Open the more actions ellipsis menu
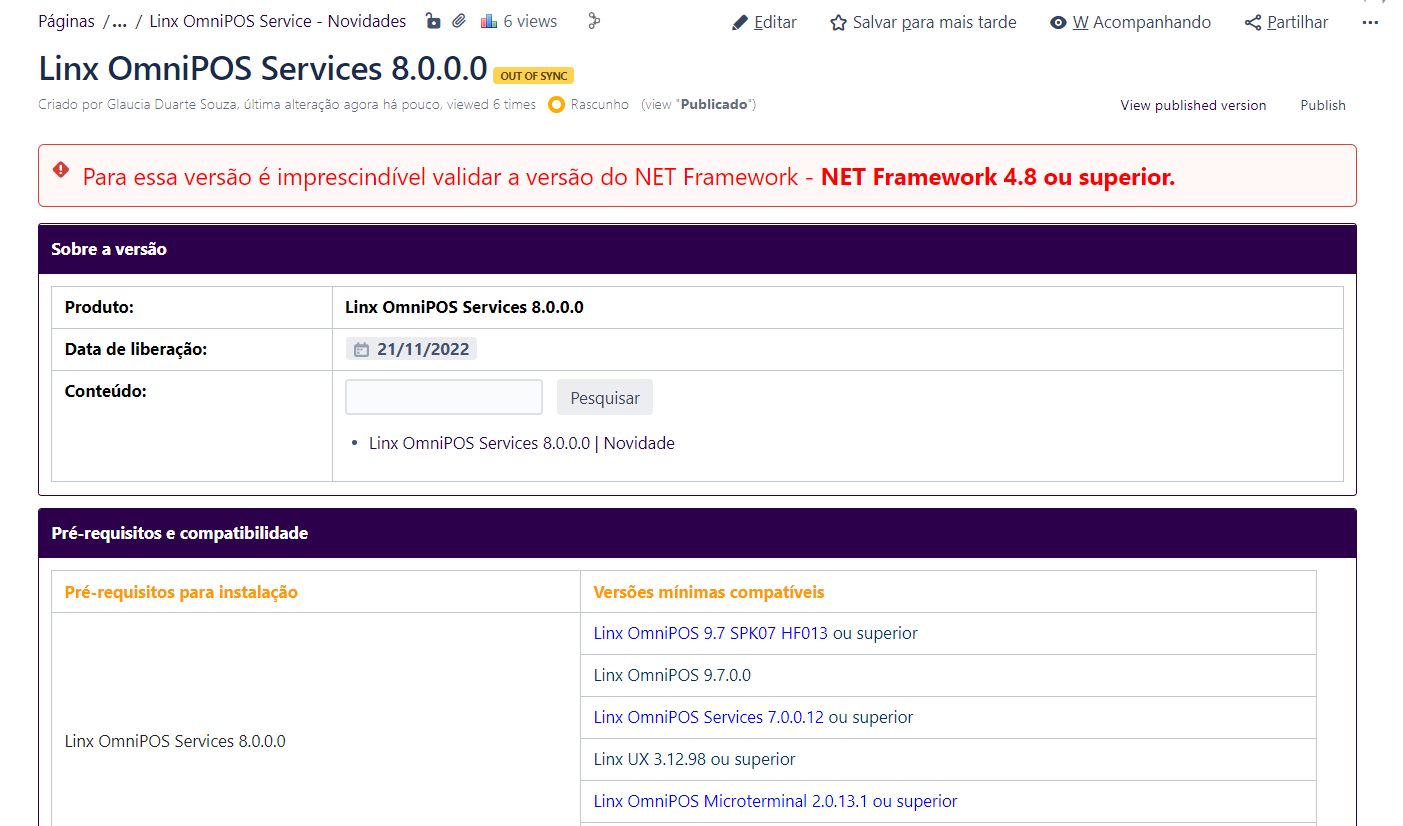Screen dimensions: 1403x826 pos(1370,22)
